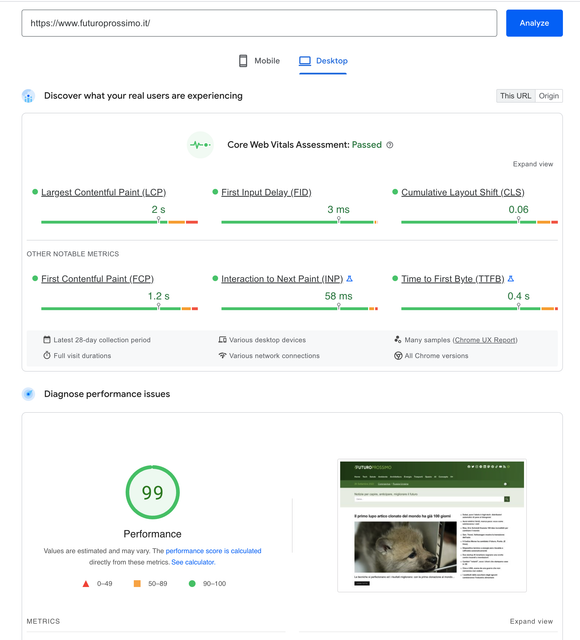The height and width of the screenshot is (640, 580).
Task: Click the Core Web Vitals pulse icon
Action: tap(200, 145)
